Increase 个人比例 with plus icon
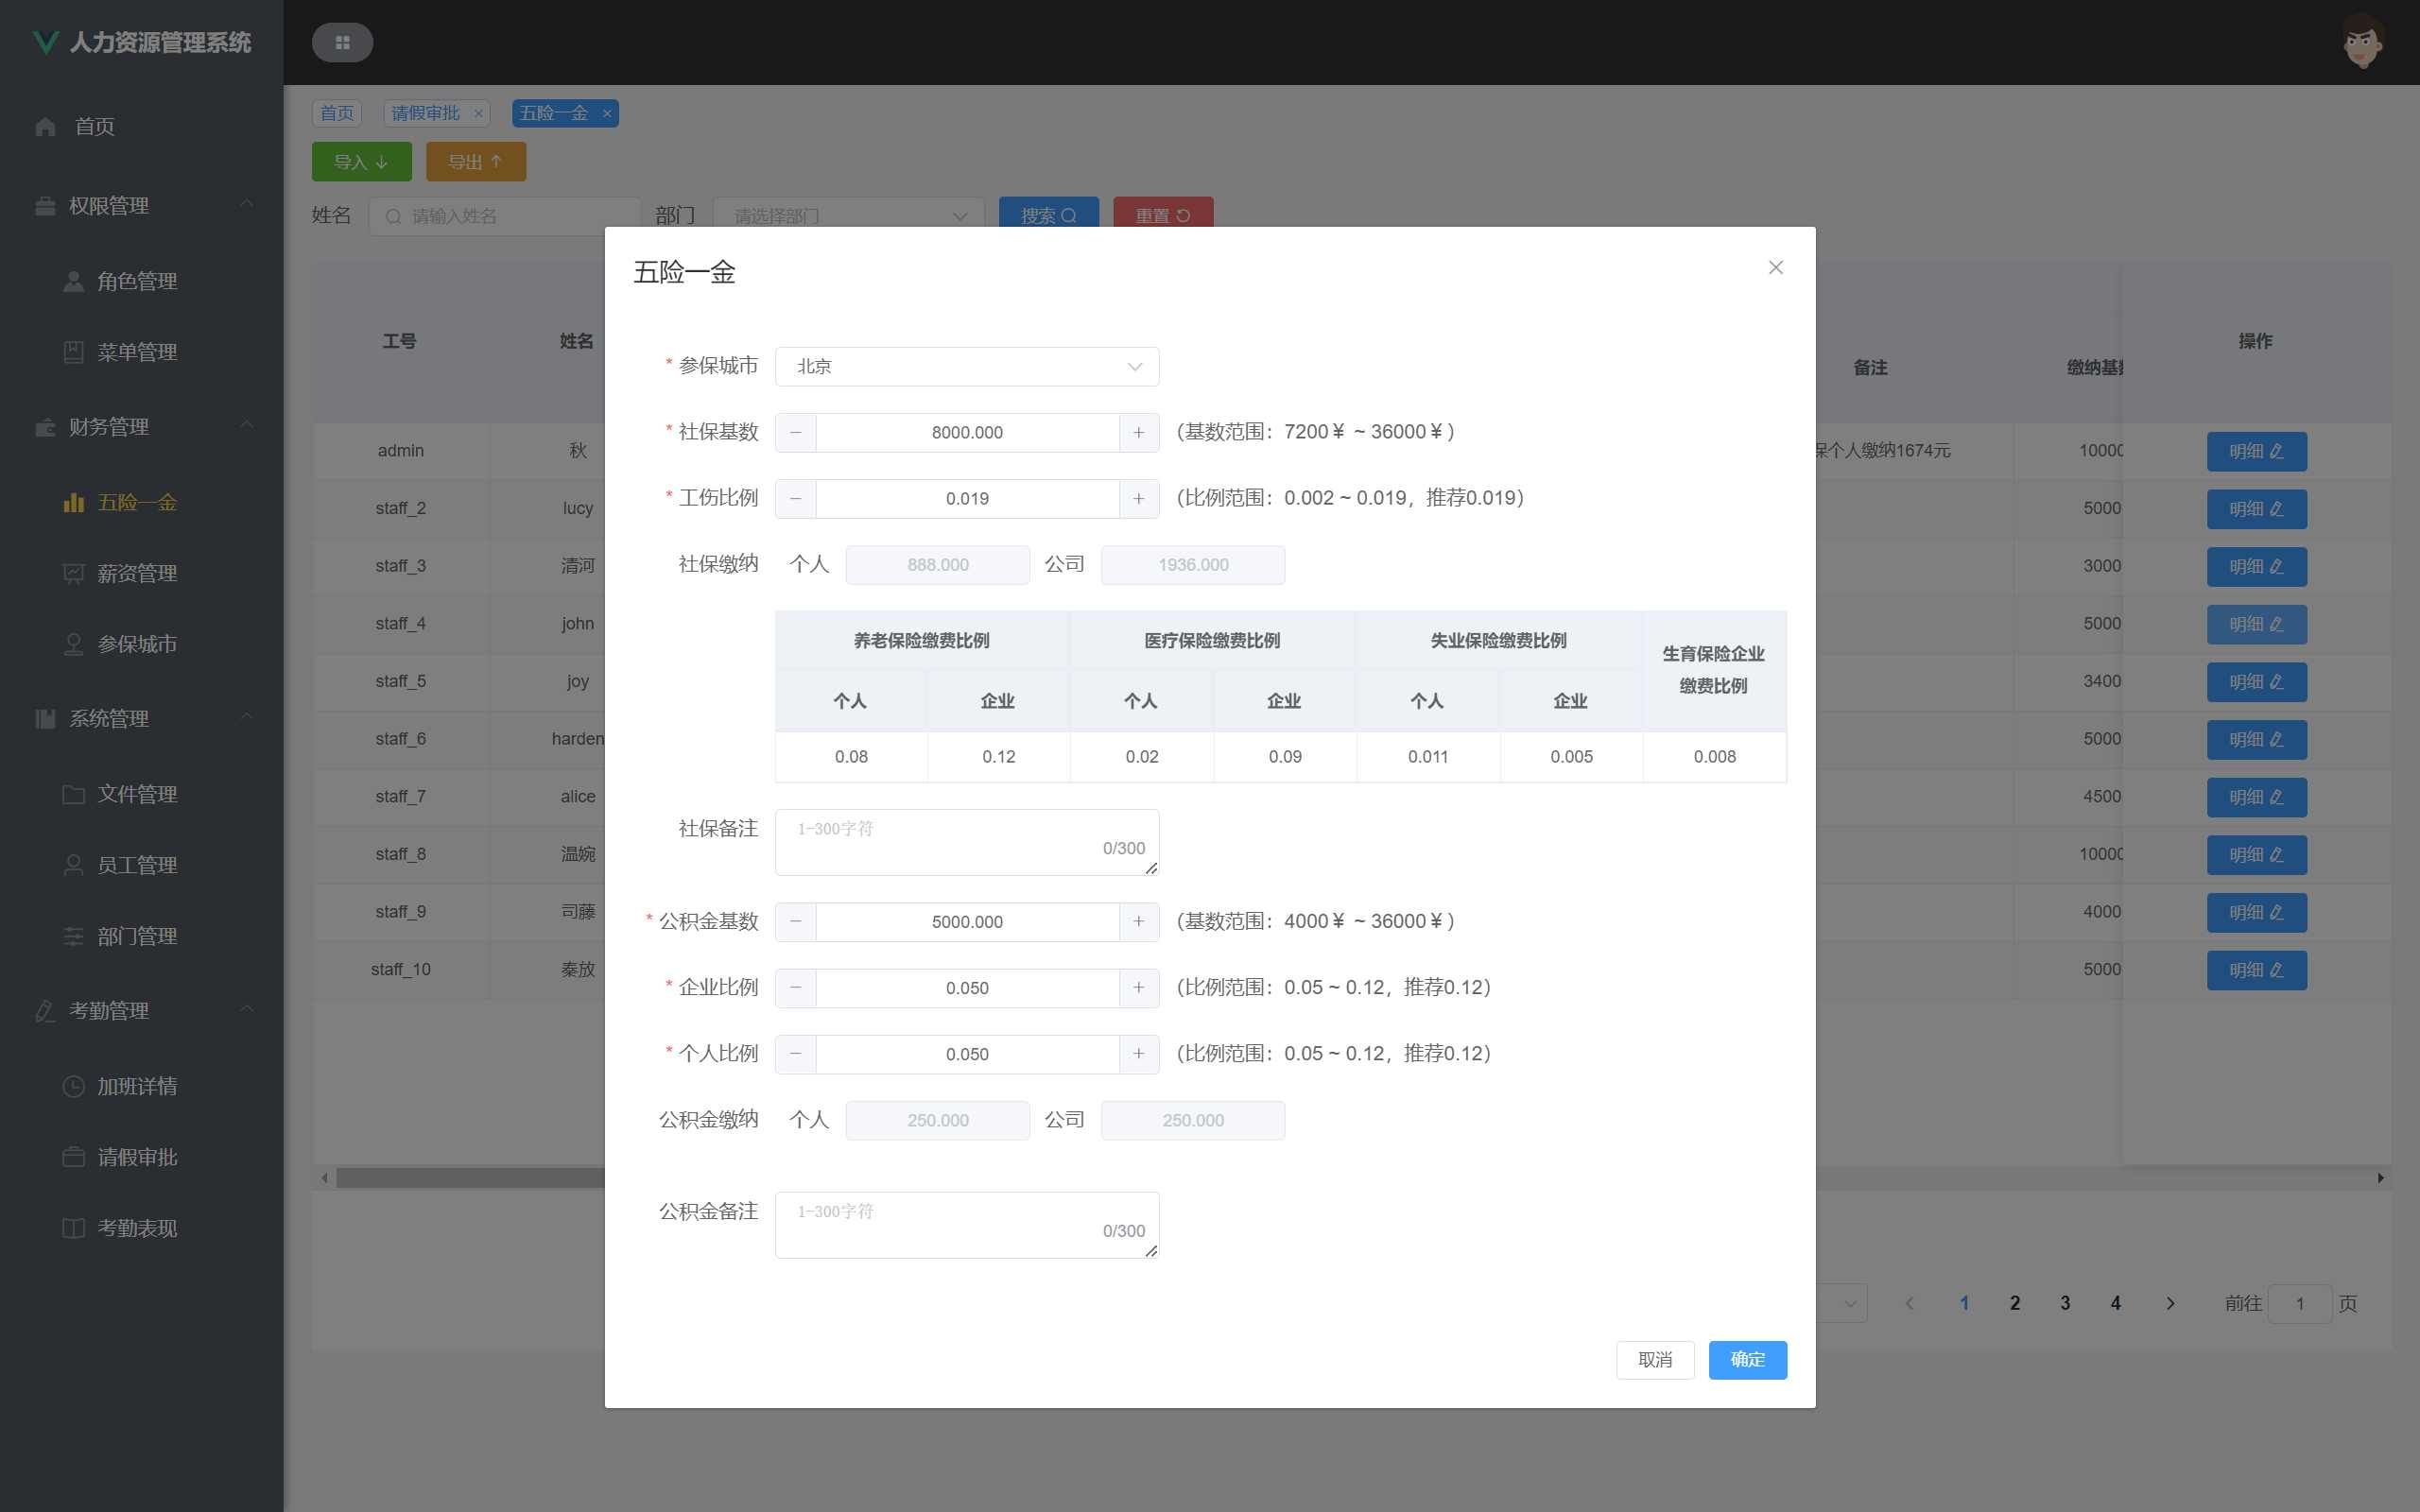The height and width of the screenshot is (1512, 2420). point(1138,1054)
